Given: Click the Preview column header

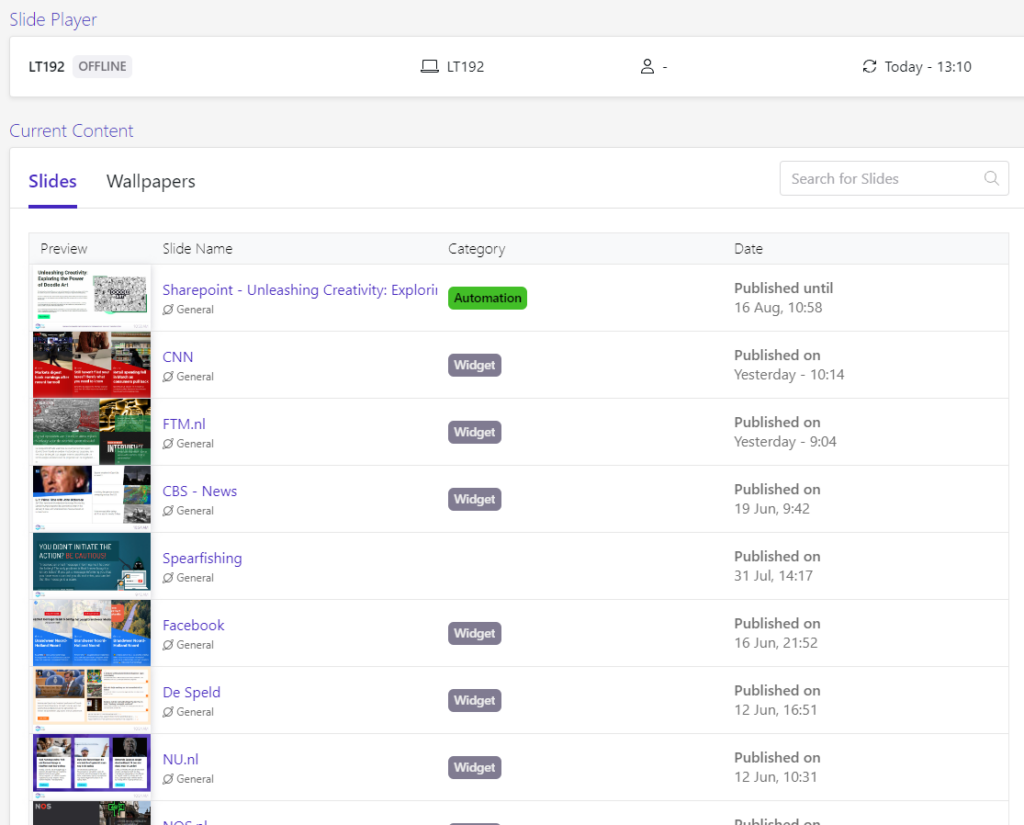Looking at the screenshot, I should [x=63, y=249].
